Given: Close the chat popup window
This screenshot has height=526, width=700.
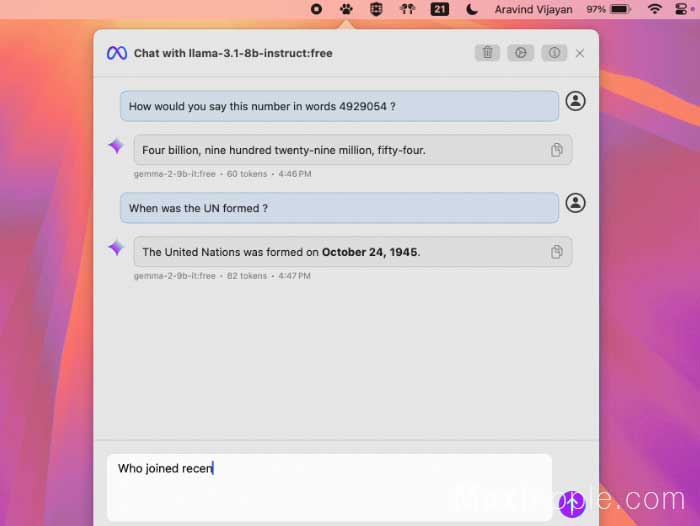Looking at the screenshot, I should click(x=580, y=53).
